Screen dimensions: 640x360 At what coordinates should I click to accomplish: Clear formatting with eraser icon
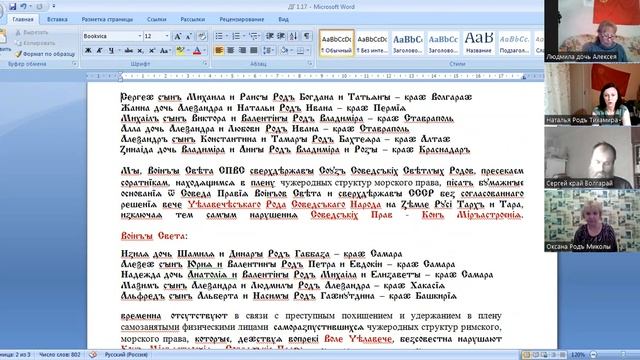[x=202, y=36]
